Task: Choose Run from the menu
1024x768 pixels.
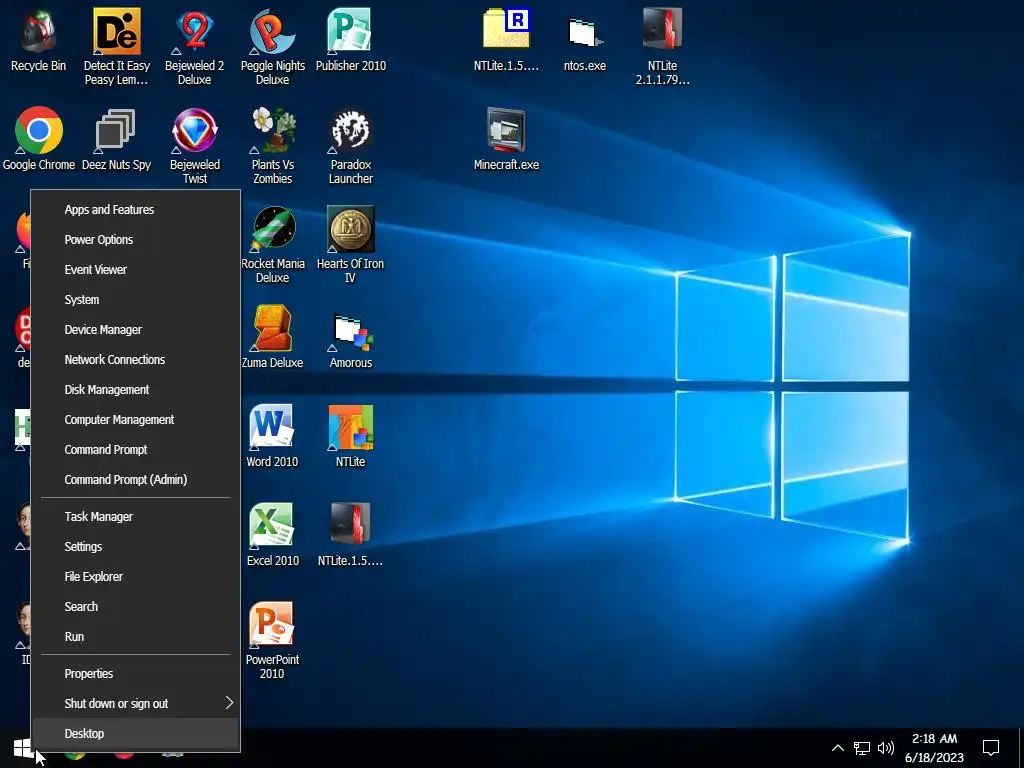Action: pyautogui.click(x=136, y=637)
